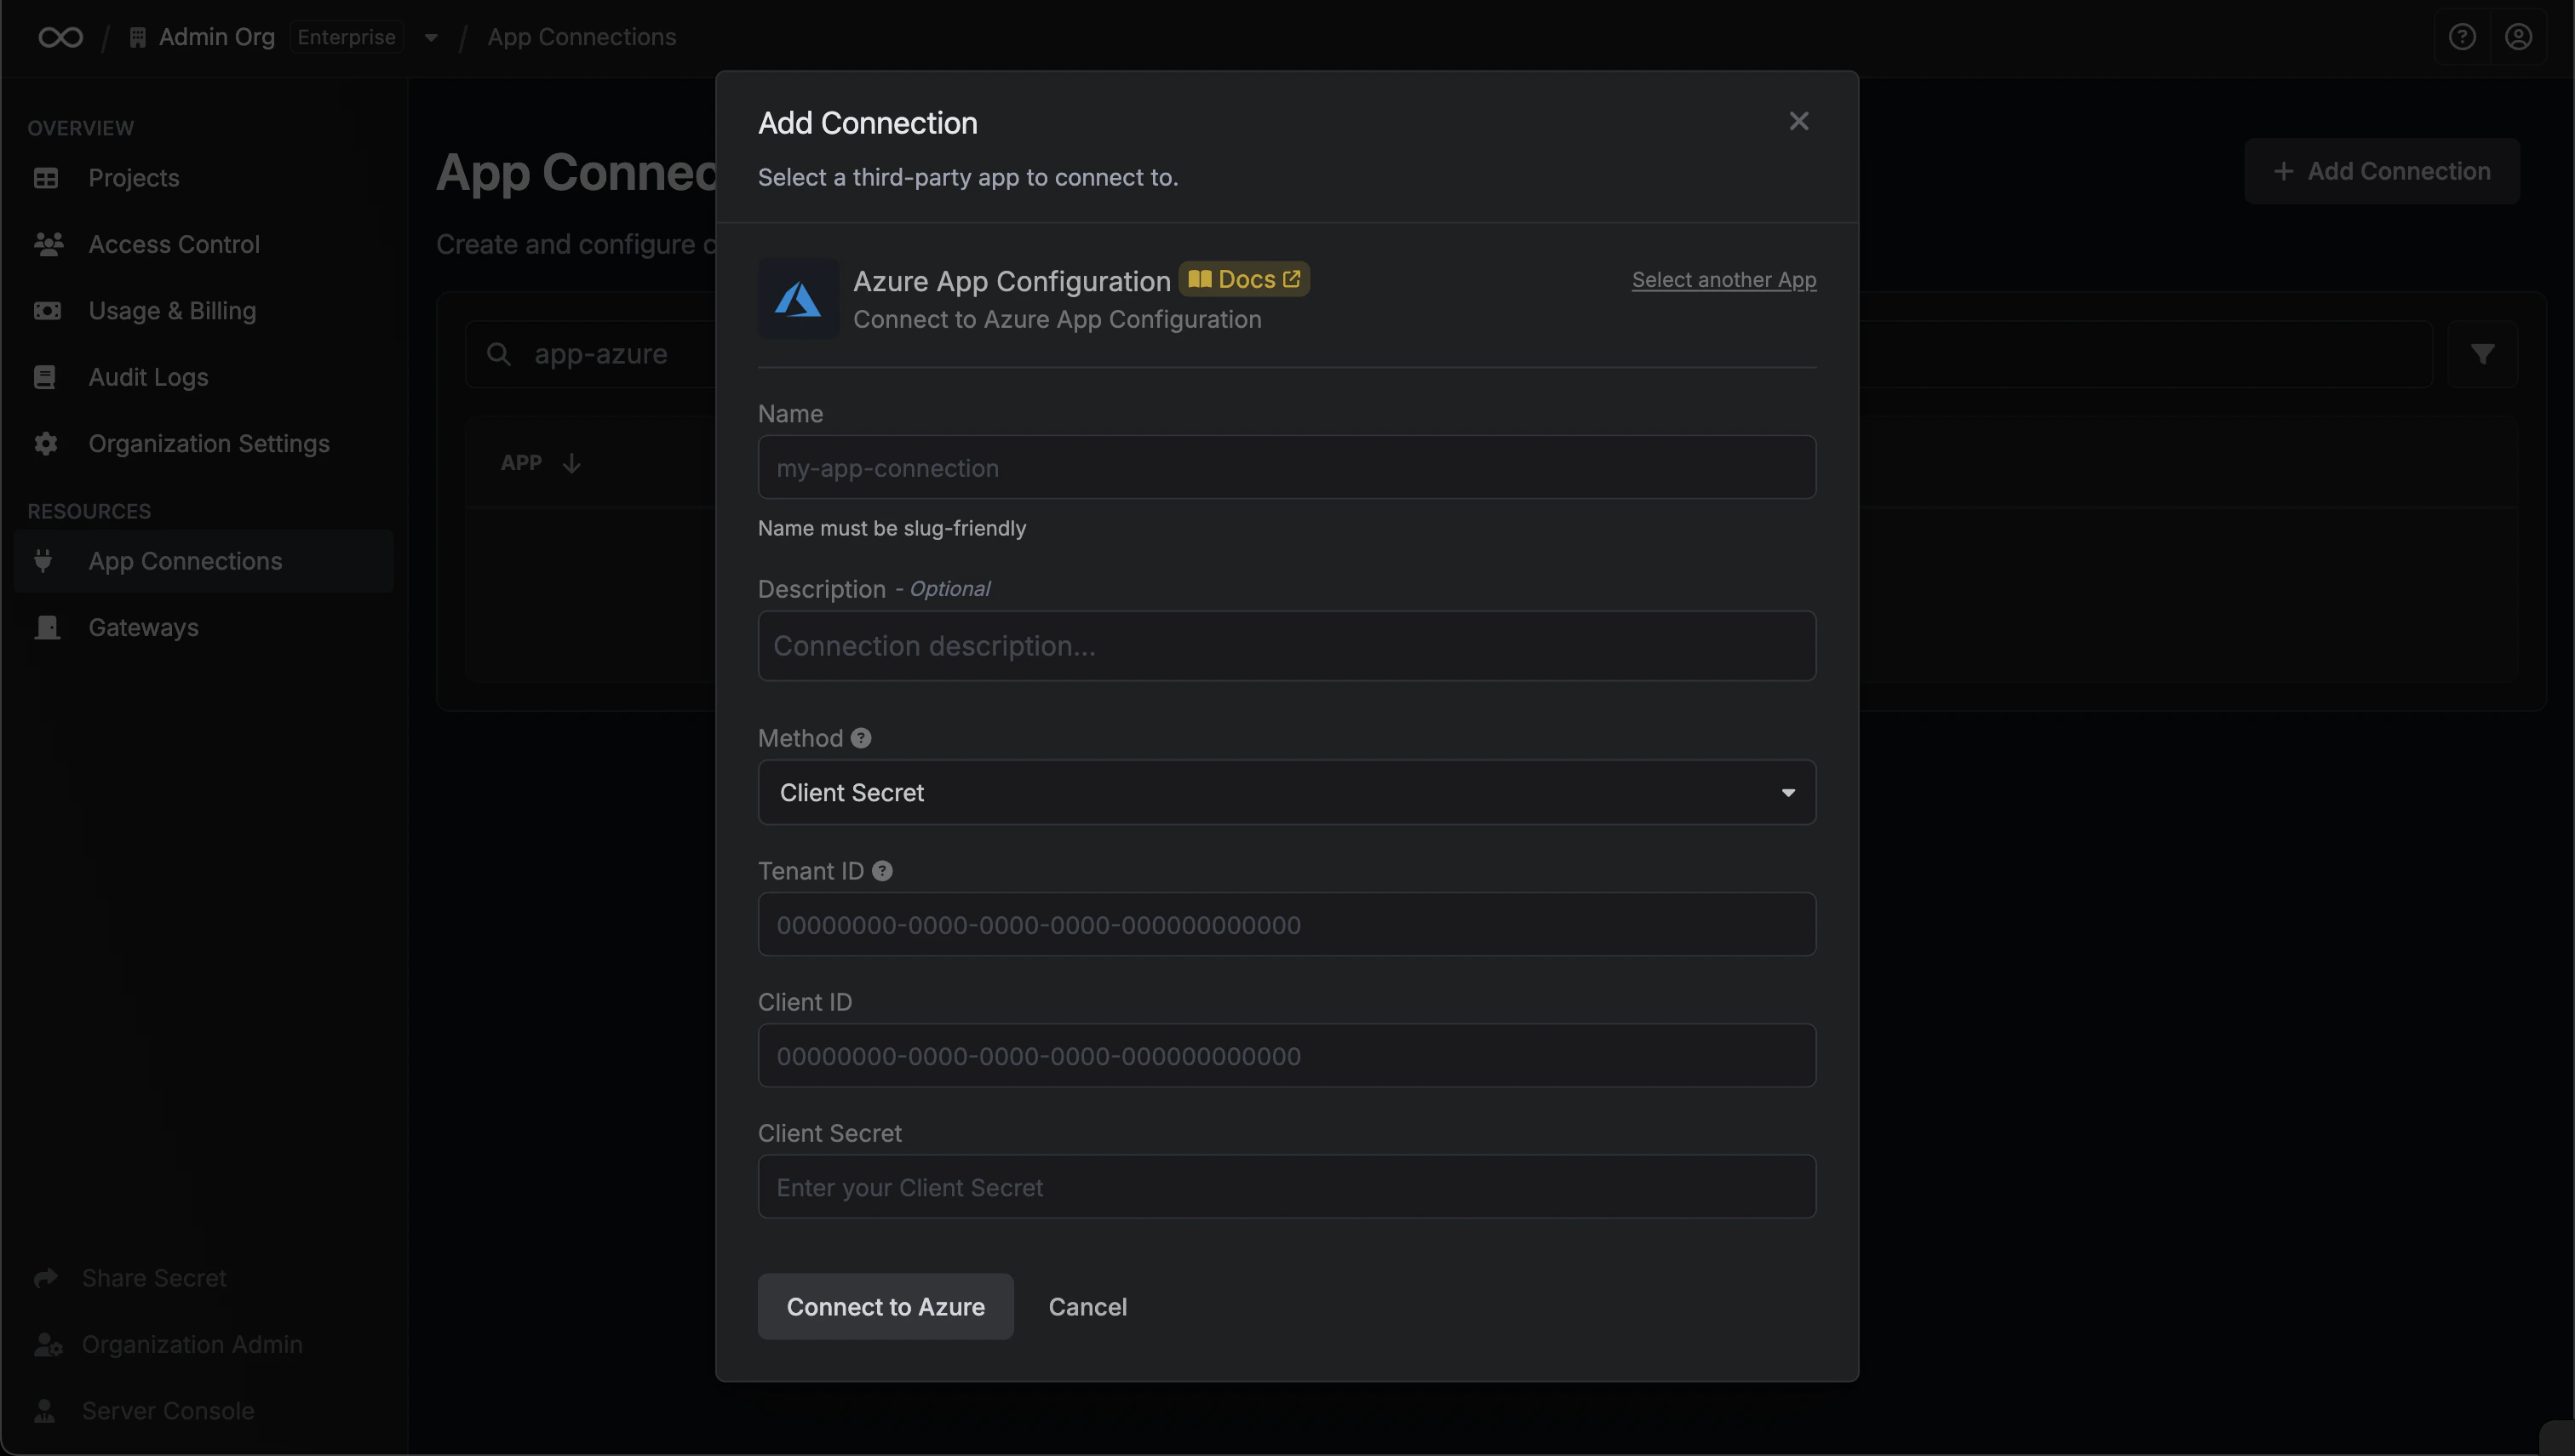This screenshot has height=1456, width=2575.
Task: Click the search magnifier icon
Action: 498,354
